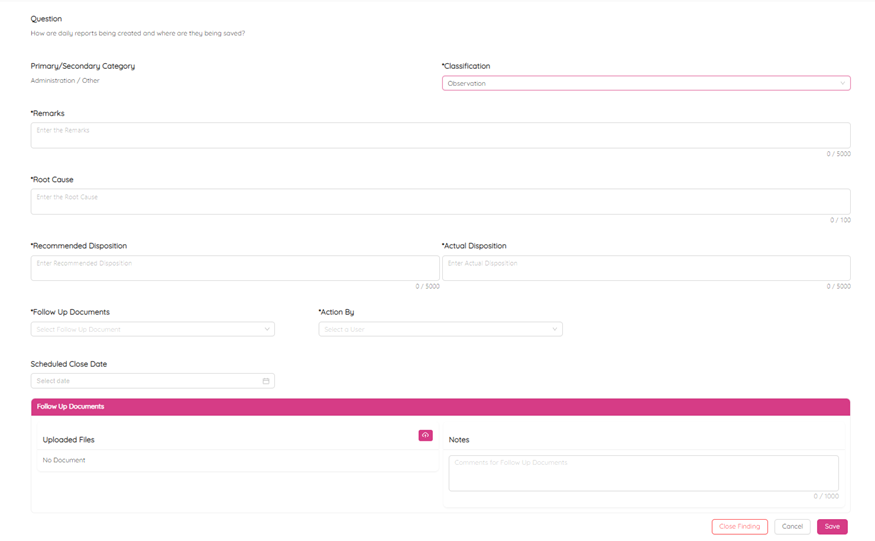Save the finding form

(x=832, y=527)
